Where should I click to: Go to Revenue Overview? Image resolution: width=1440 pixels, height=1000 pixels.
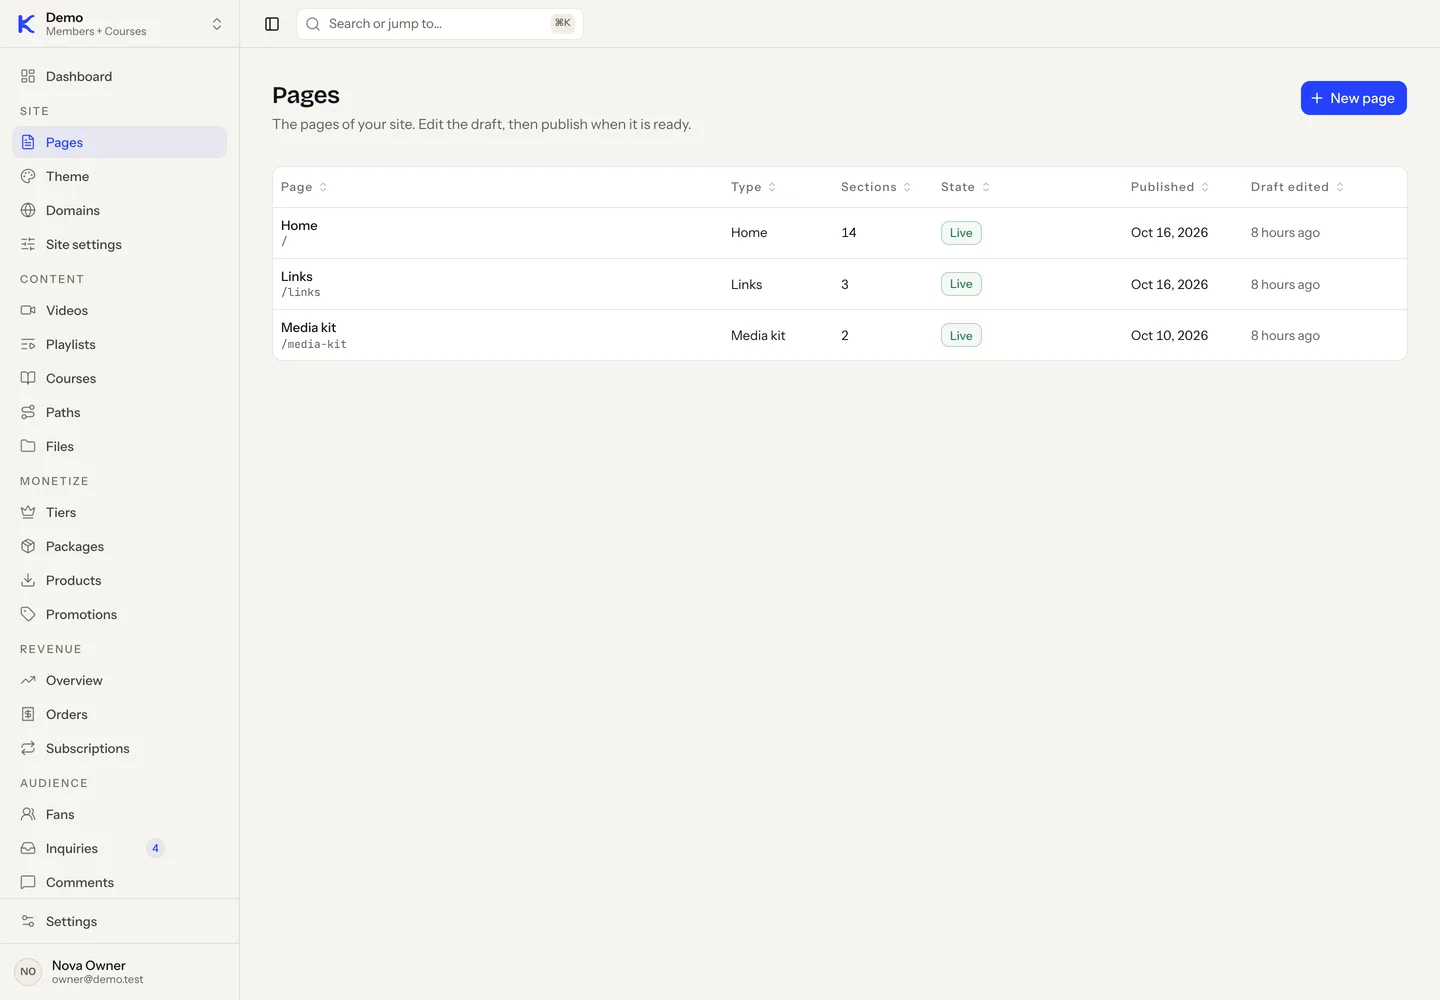[120, 680]
